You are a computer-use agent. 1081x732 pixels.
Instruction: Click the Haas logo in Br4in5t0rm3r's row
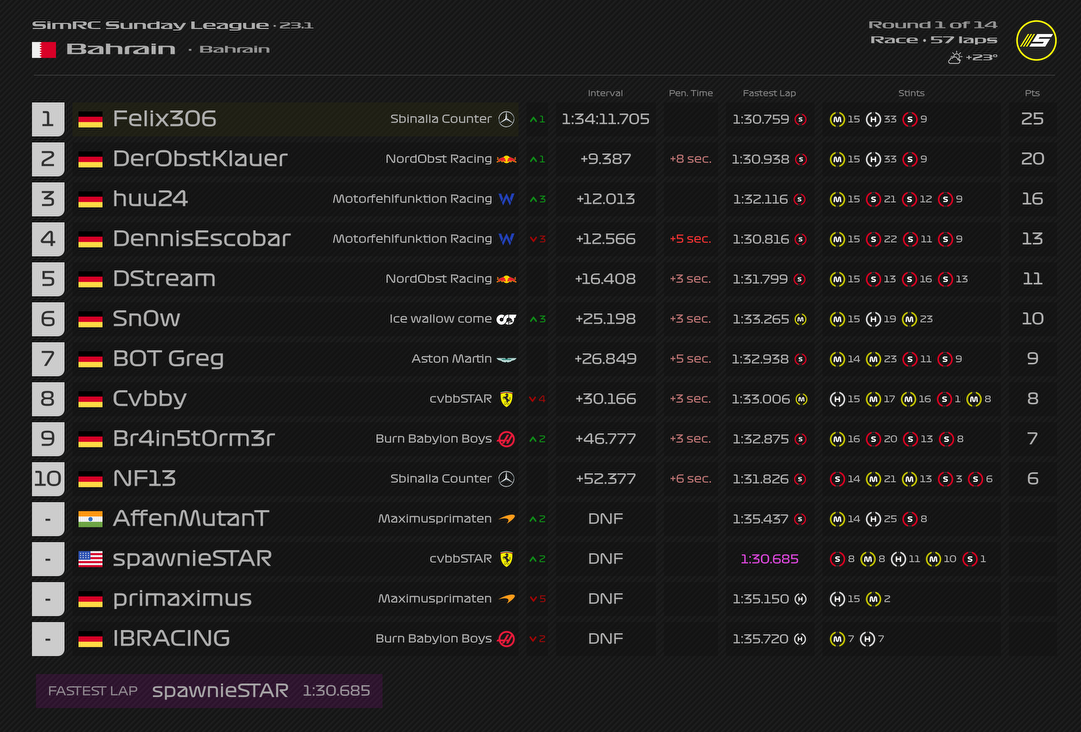click(x=506, y=439)
